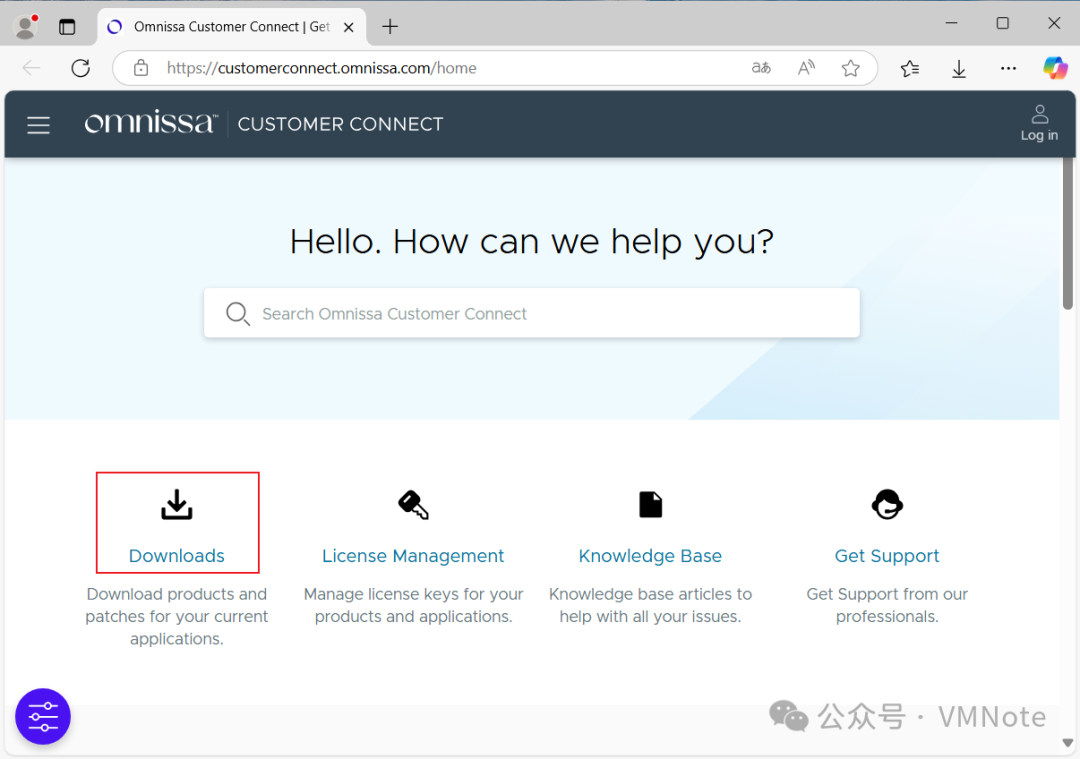This screenshot has width=1080, height=759.
Task: Minimize the browser window
Action: point(951,23)
